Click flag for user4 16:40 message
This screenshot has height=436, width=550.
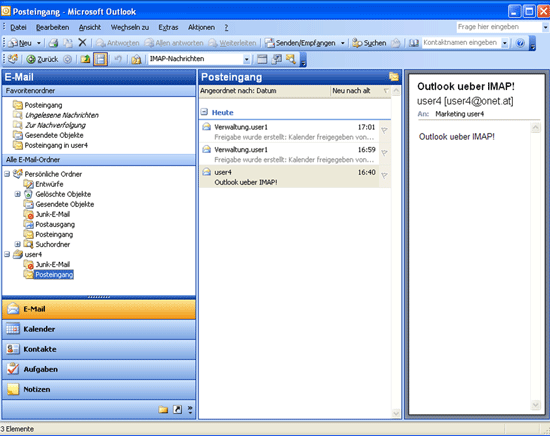[x=384, y=176]
